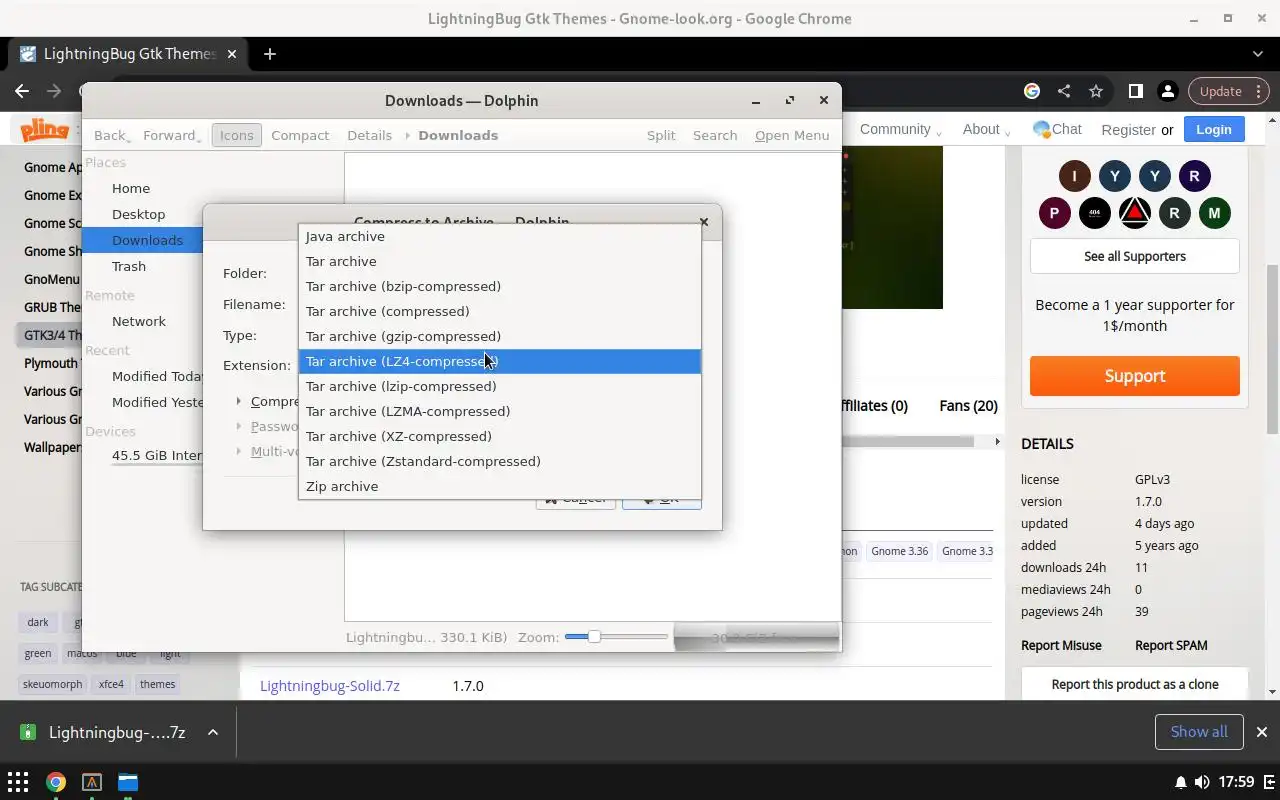The image size is (1280, 800).
Task: Pick Tar archive (compressed) entry
Action: click(x=500, y=311)
